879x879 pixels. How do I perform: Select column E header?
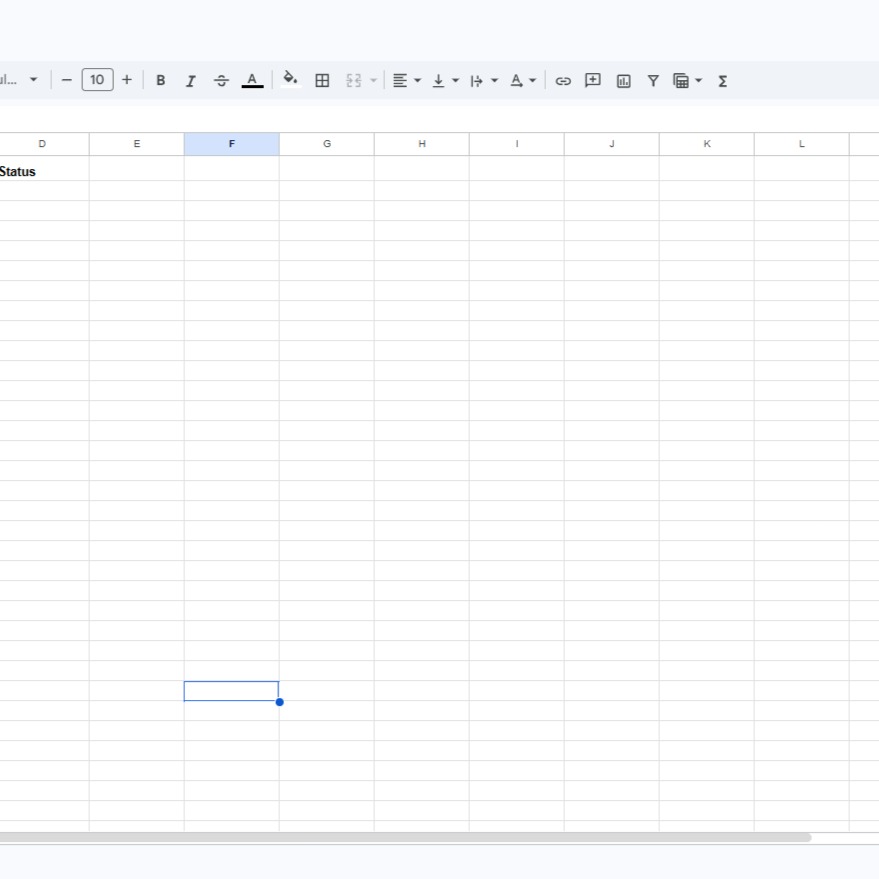137,144
